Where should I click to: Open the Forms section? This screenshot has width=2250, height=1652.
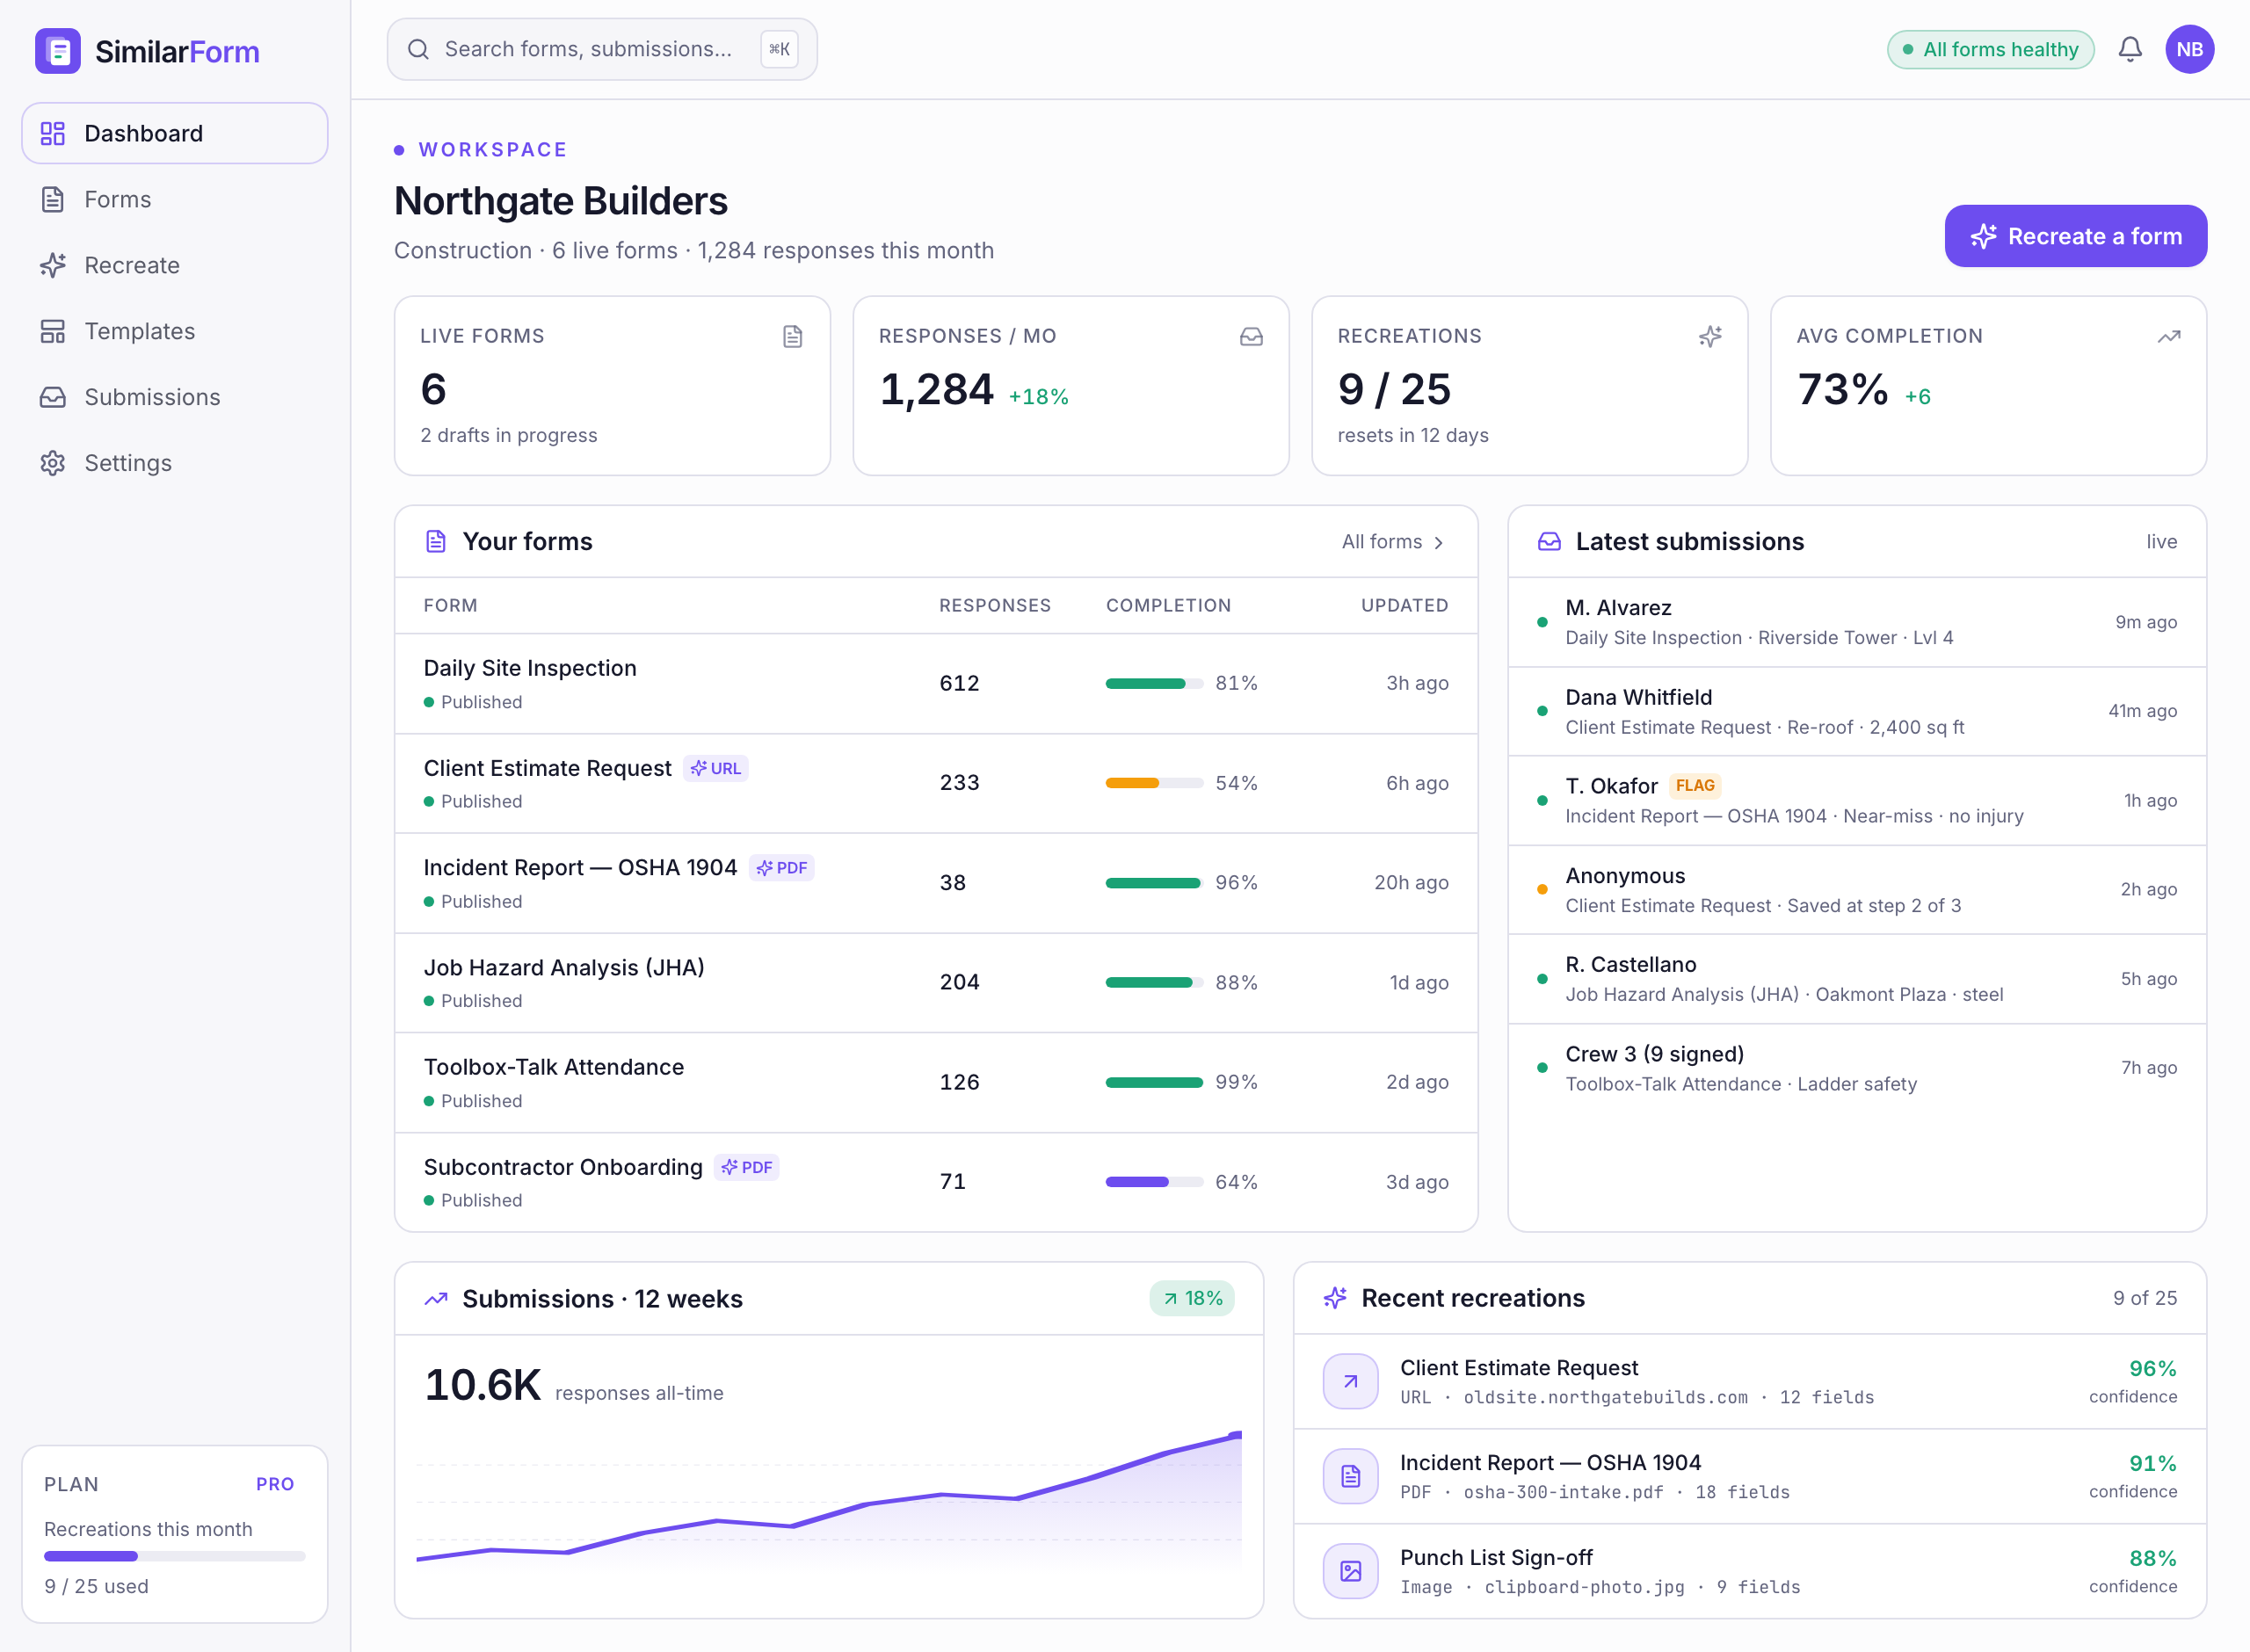point(175,199)
